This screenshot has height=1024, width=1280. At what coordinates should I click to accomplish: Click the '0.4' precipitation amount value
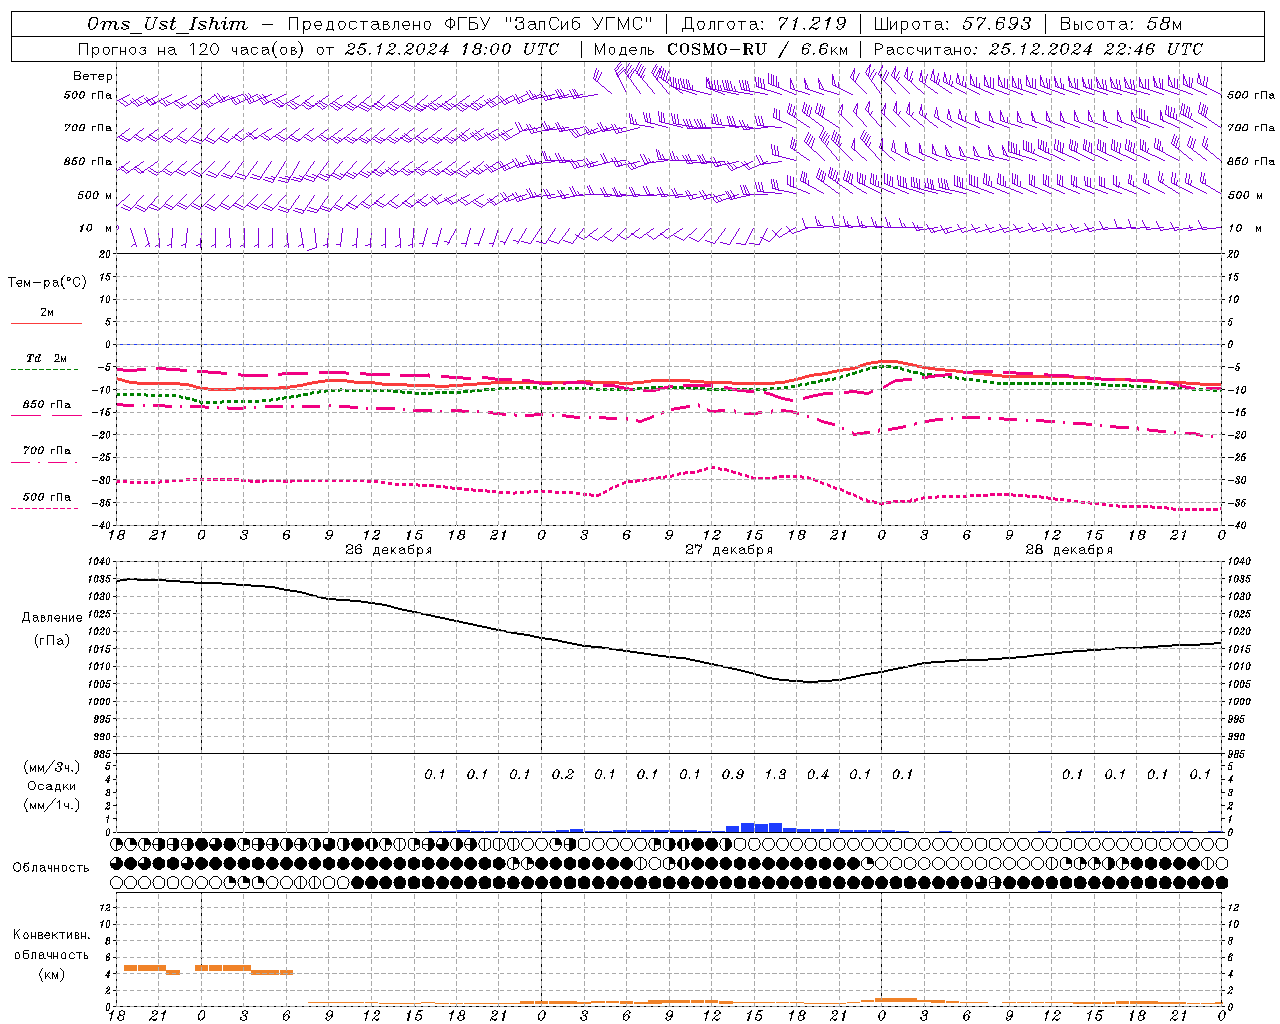[818, 774]
